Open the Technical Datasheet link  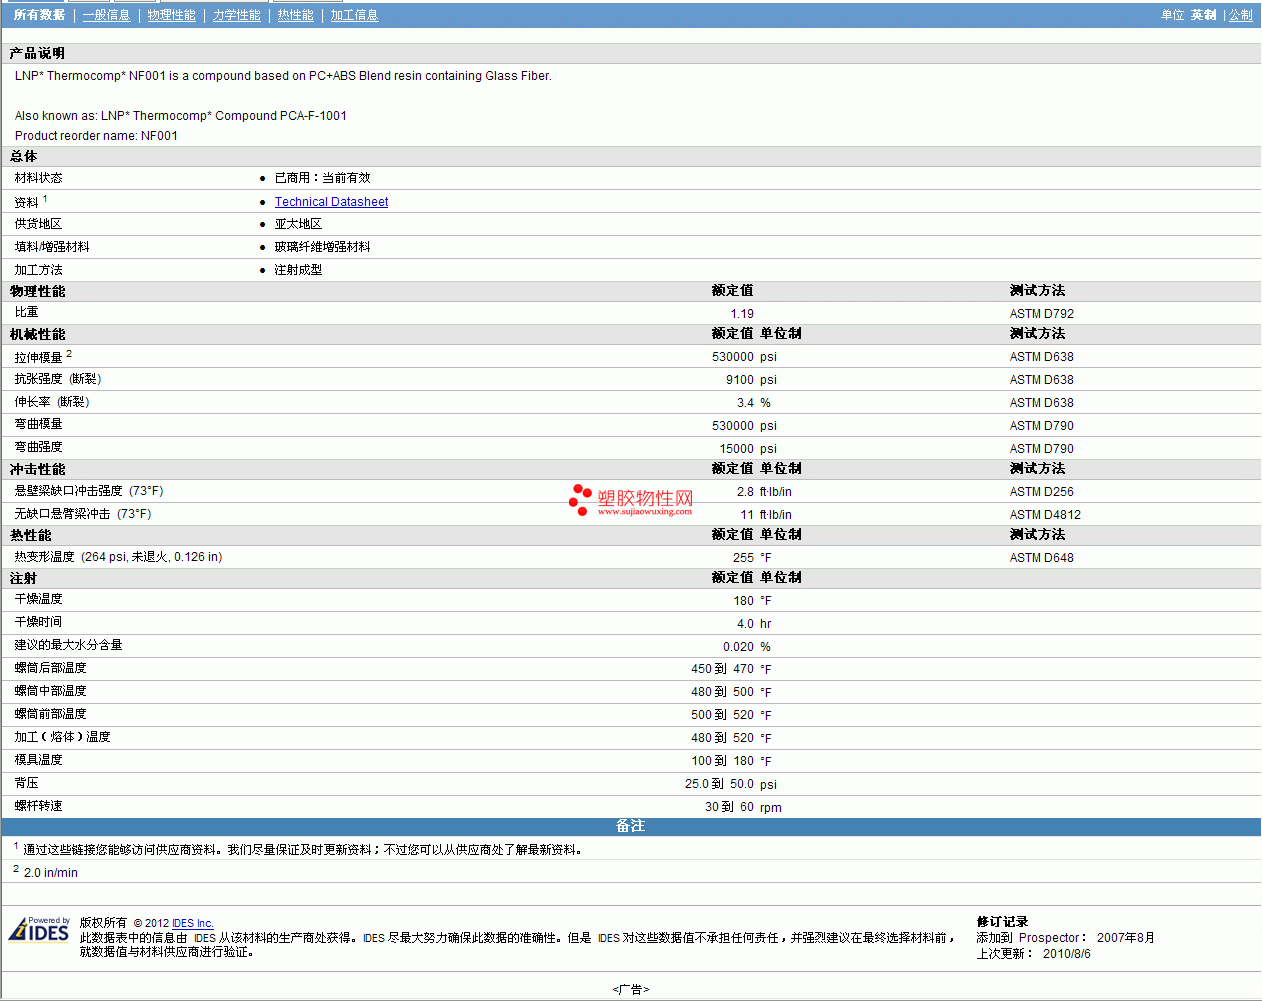click(331, 202)
